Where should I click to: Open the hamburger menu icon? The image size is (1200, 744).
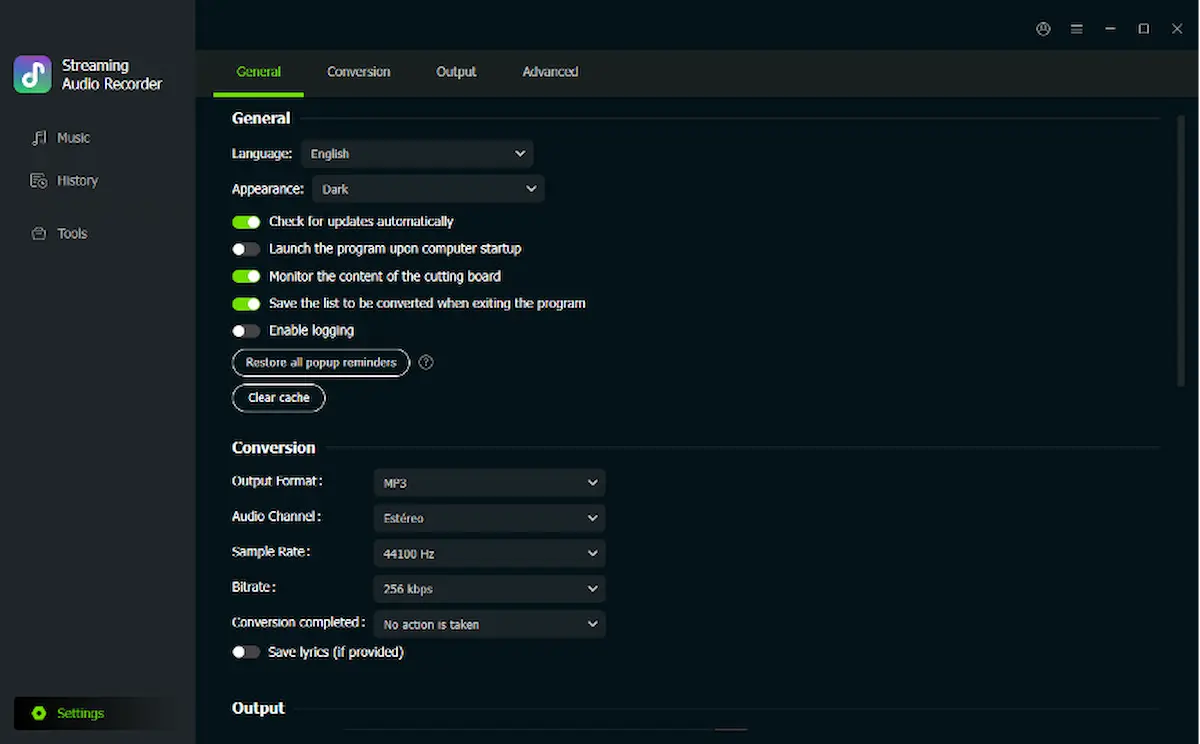coord(1077,29)
